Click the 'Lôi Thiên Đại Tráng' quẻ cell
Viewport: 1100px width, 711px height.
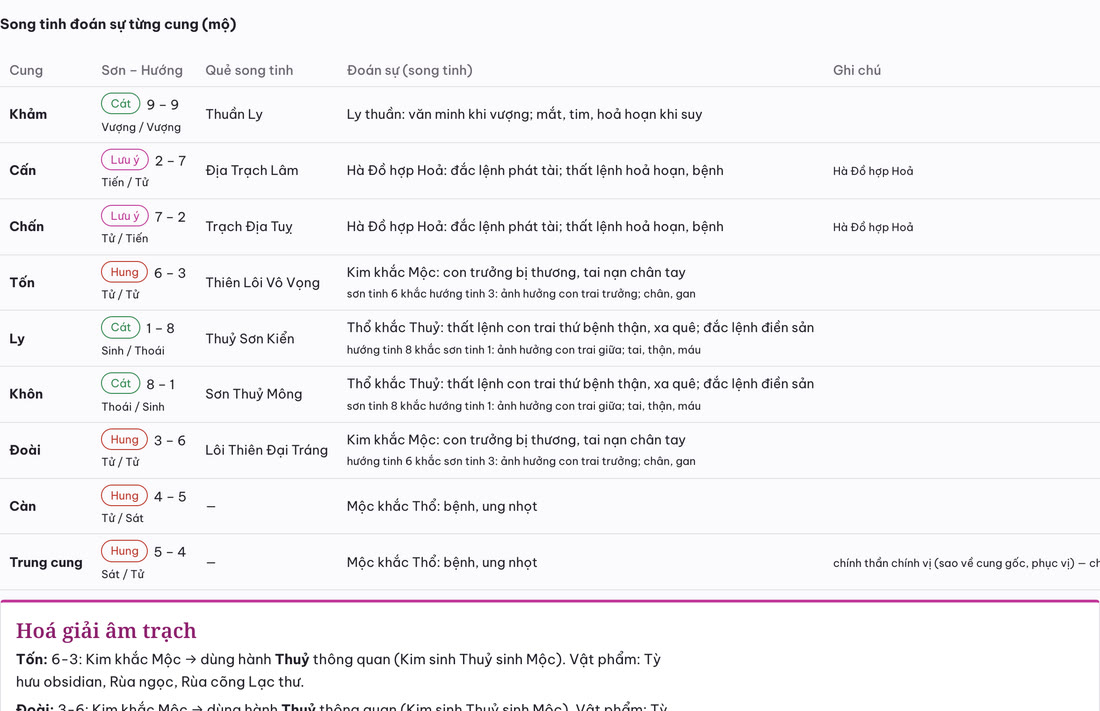coord(267,451)
